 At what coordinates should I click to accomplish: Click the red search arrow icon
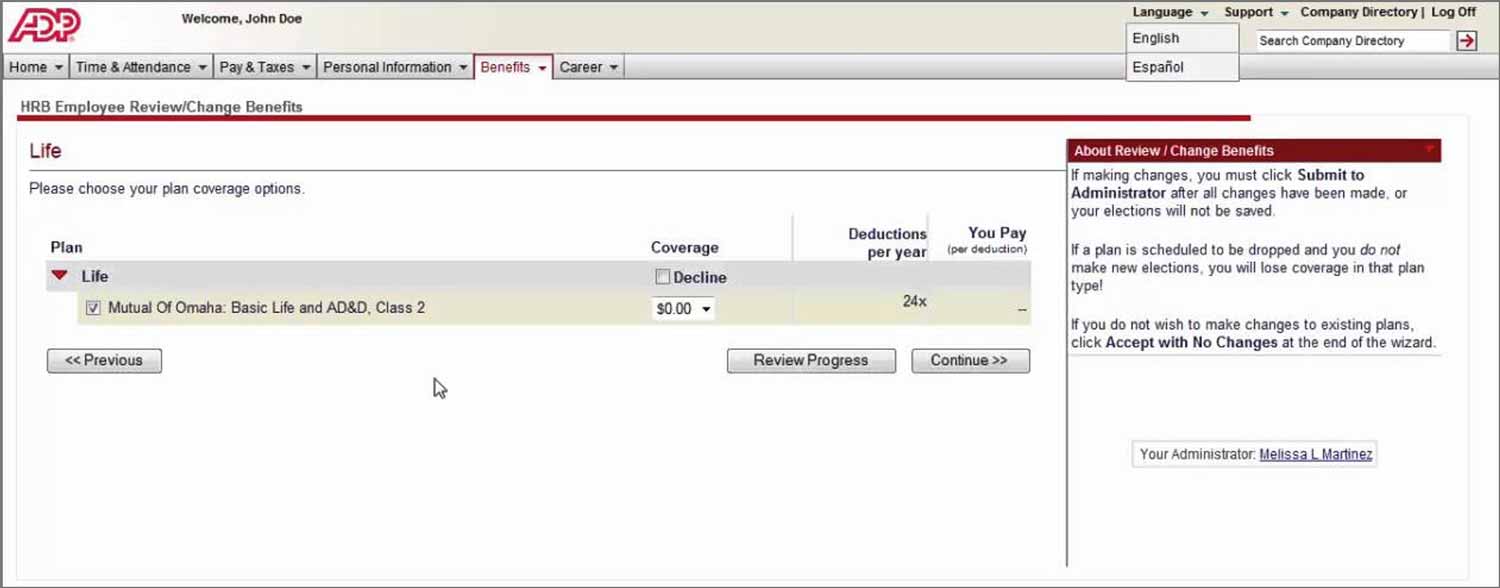point(1466,41)
